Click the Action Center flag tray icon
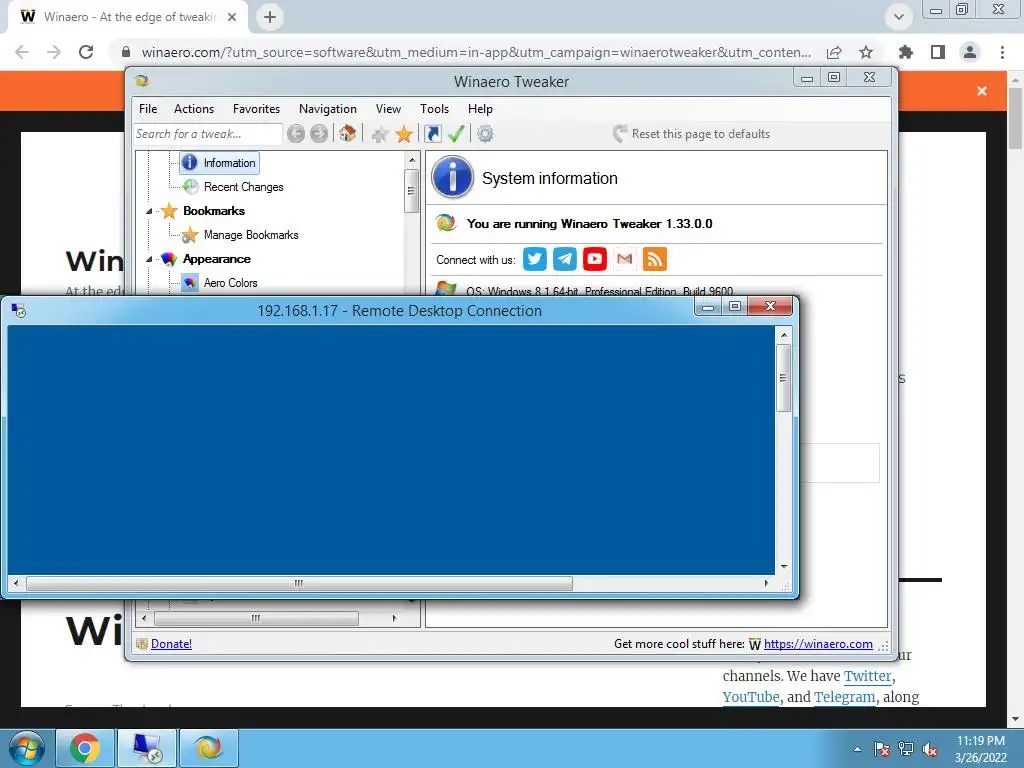The width and height of the screenshot is (1024, 768). [882, 749]
